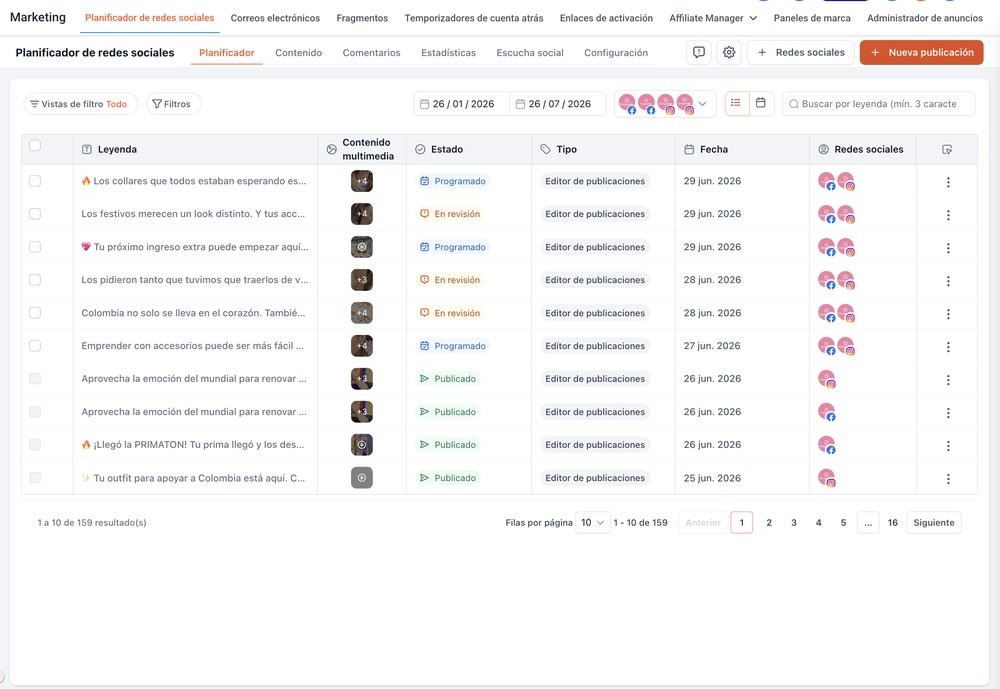The width and height of the screenshot is (1000, 689).
Task: Go to page 2 of results
Action: coord(769,522)
